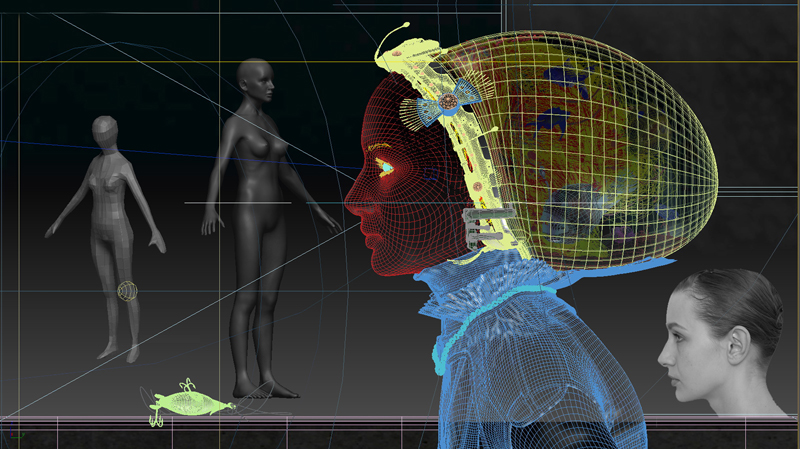The height and width of the screenshot is (449, 800).
Task: Select the woman profile reference photo
Action: [722, 342]
